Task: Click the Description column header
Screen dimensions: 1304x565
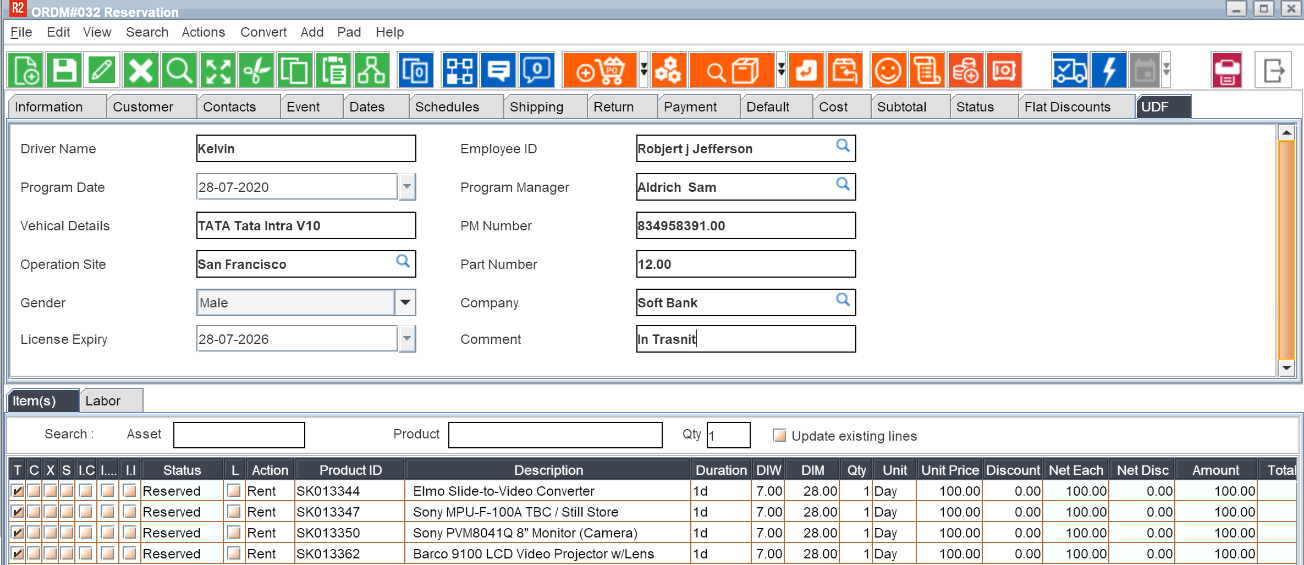Action: point(548,470)
